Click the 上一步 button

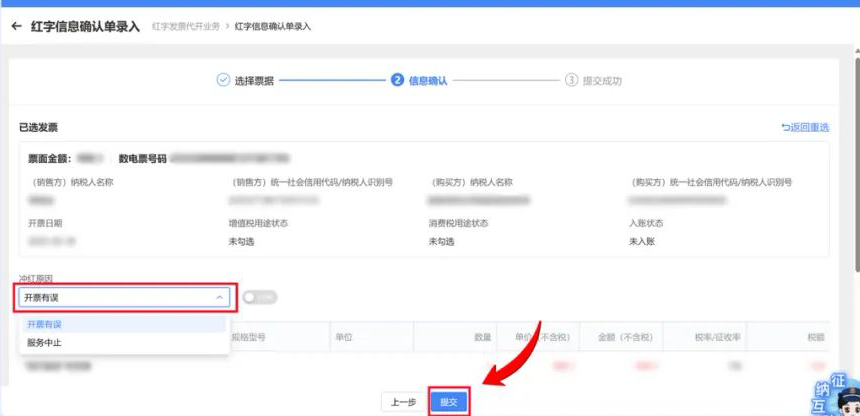pos(403,402)
